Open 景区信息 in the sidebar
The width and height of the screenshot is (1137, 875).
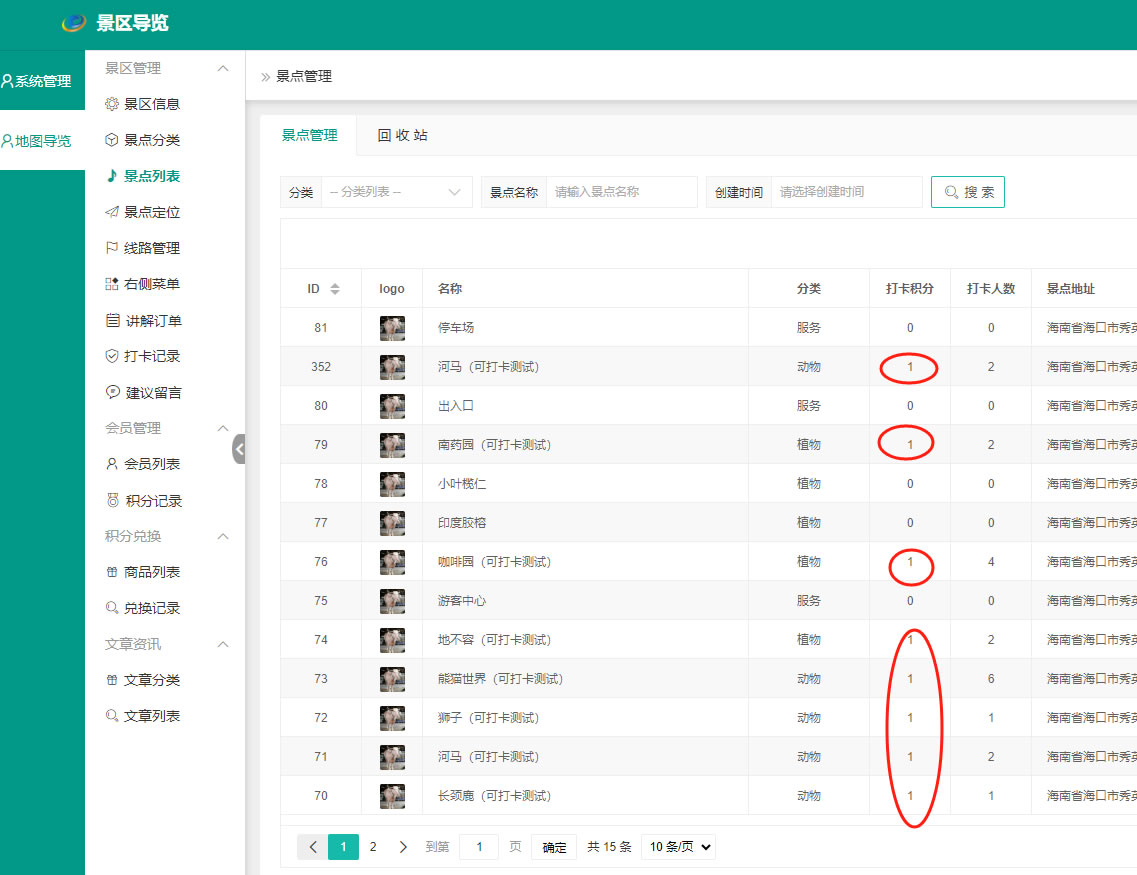(151, 104)
